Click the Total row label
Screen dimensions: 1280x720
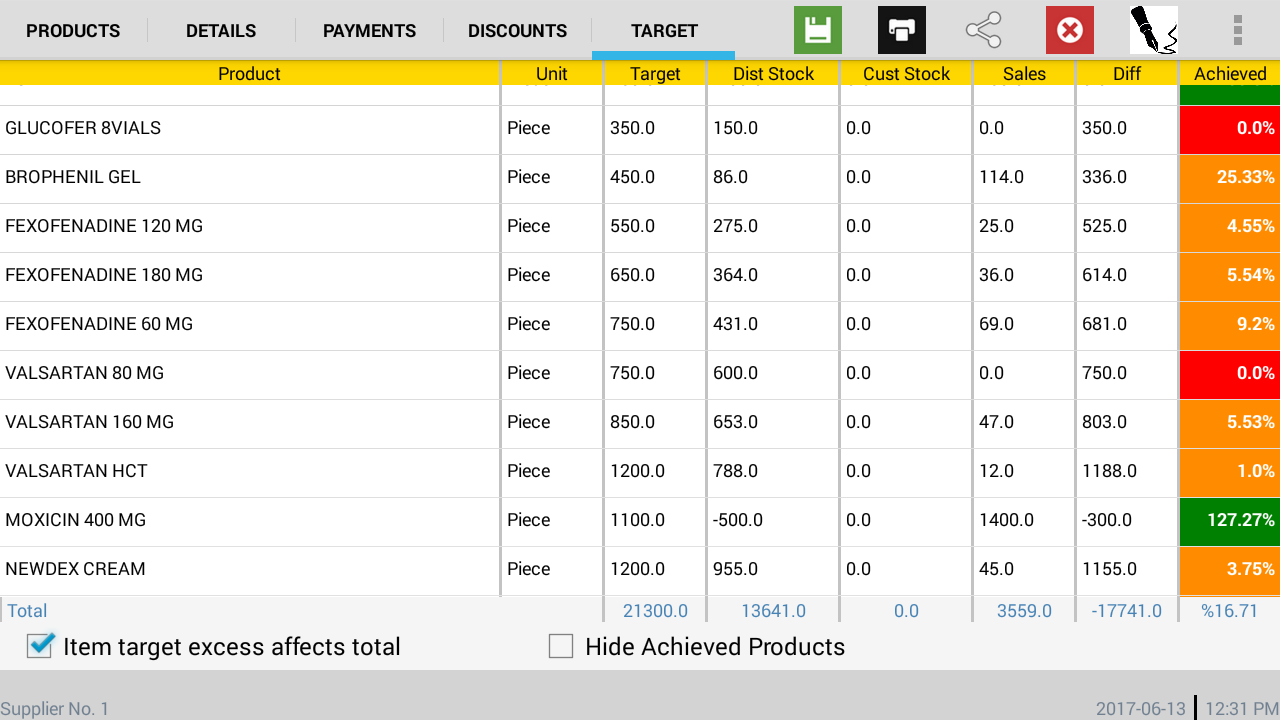click(x=27, y=611)
